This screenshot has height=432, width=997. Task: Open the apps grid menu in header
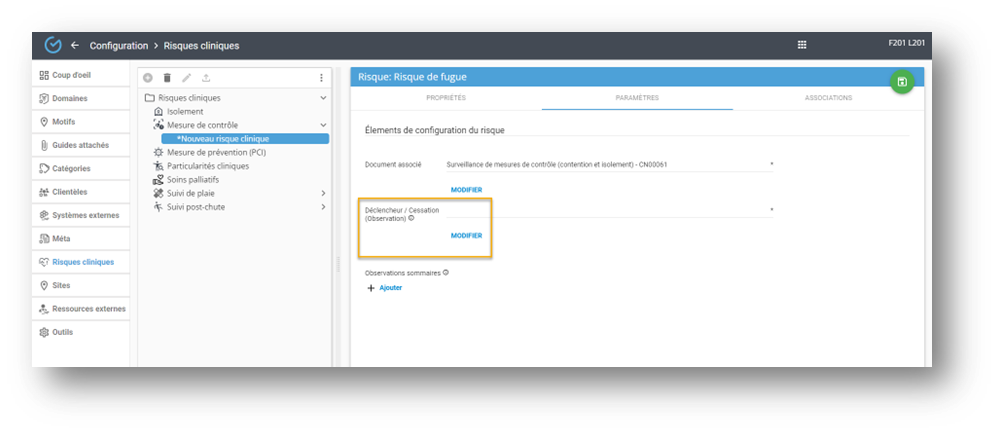pos(801,45)
